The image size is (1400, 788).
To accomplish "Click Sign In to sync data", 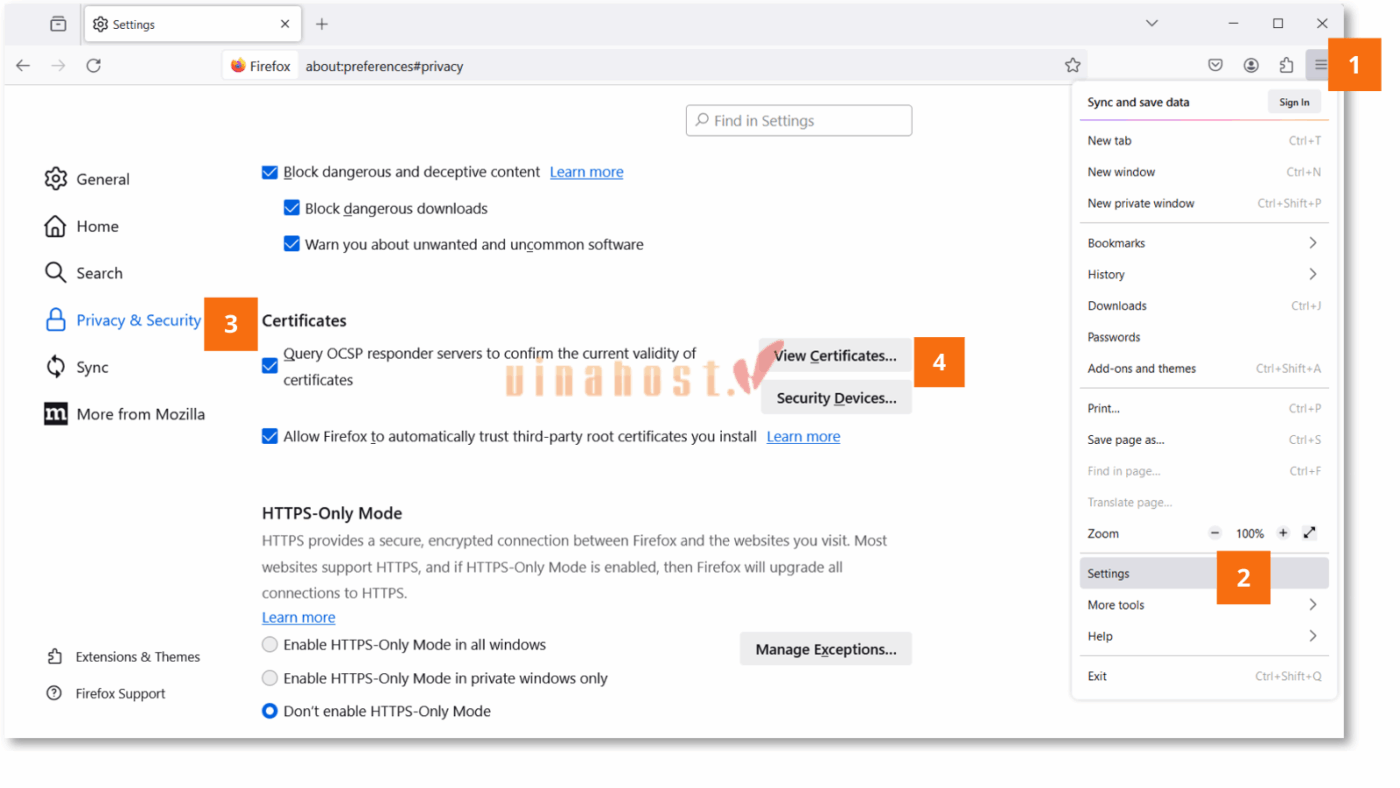I will [x=1294, y=101].
